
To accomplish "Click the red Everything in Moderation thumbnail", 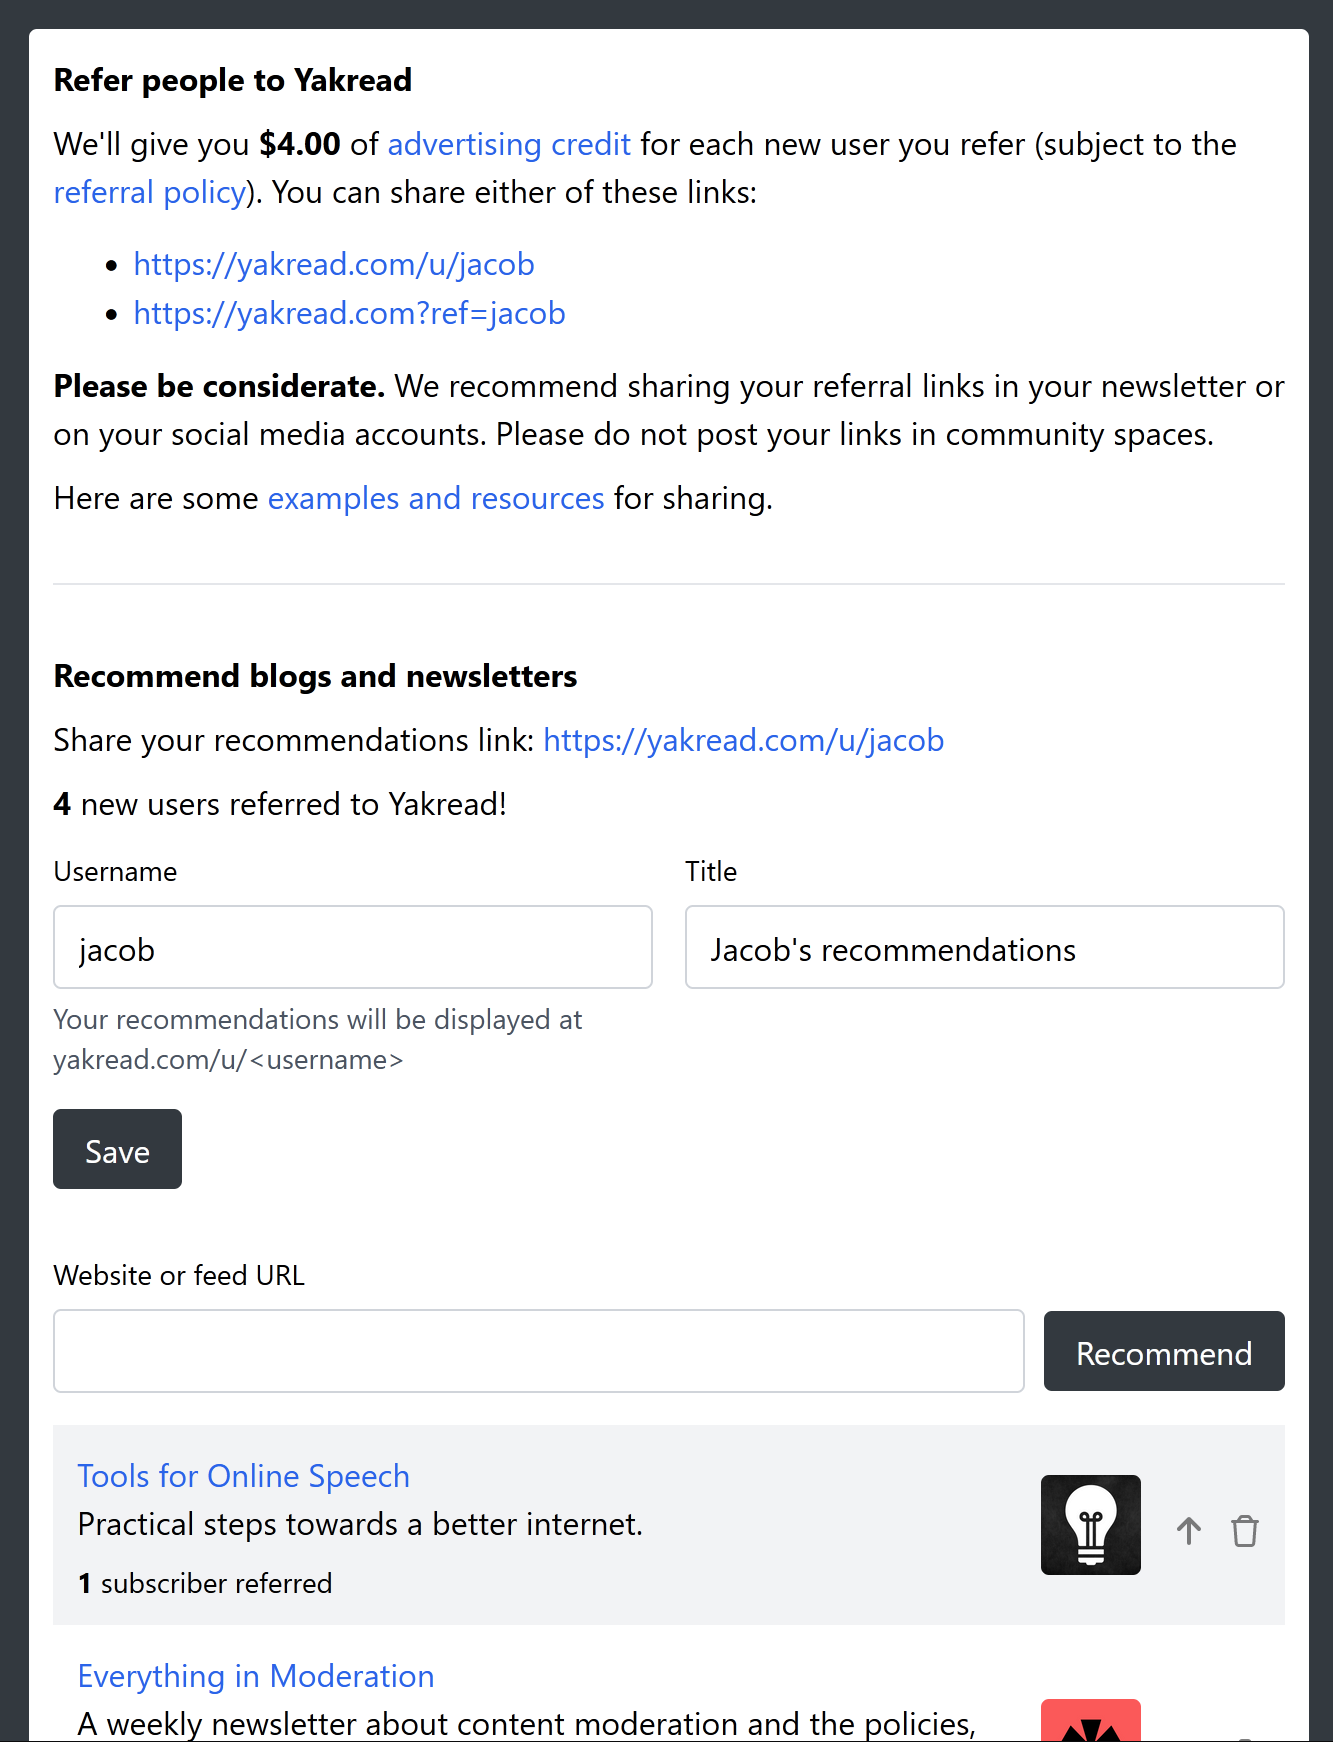I will (x=1090, y=1721).
